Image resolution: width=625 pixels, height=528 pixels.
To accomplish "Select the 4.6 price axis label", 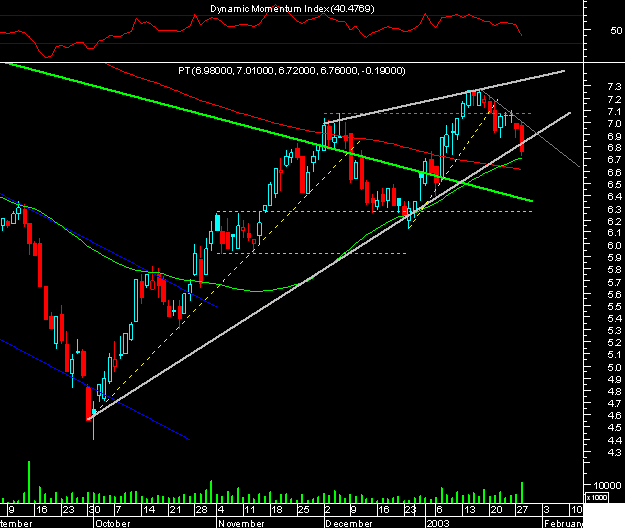I will coord(614,415).
